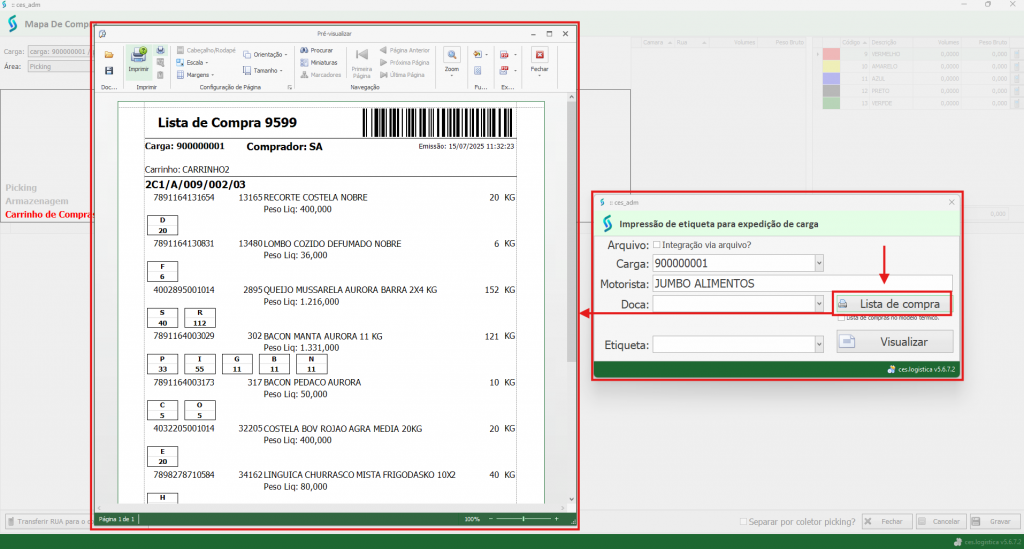Screen dimensions: 1024x549
Task: Click the Página 1 de 1 status text
Action: (x=116, y=519)
